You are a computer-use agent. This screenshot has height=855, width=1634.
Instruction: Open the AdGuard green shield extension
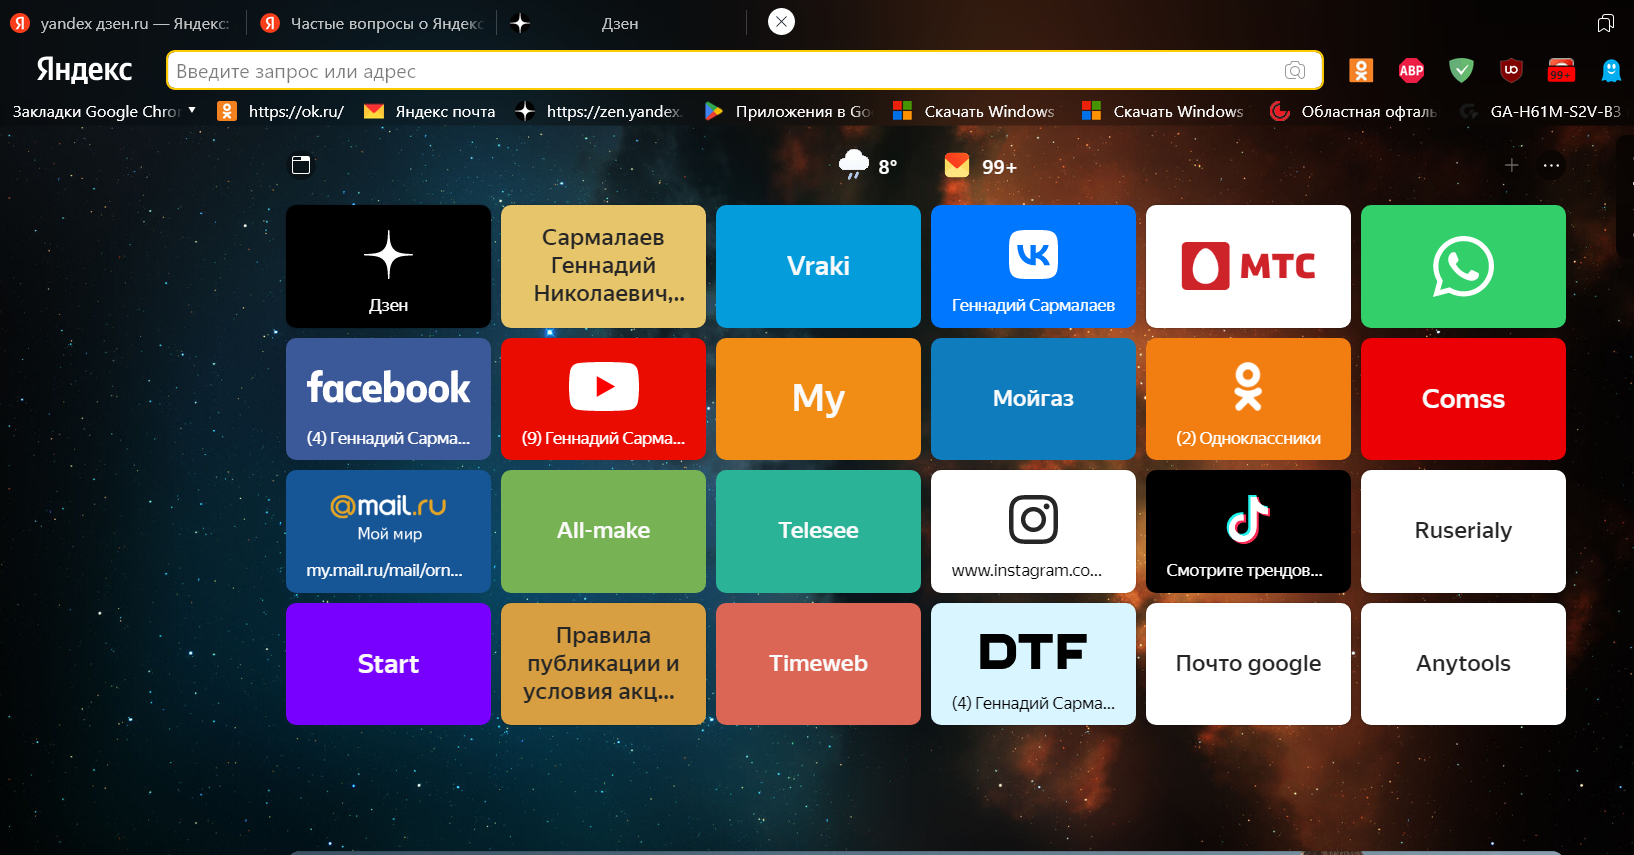coord(1461,70)
